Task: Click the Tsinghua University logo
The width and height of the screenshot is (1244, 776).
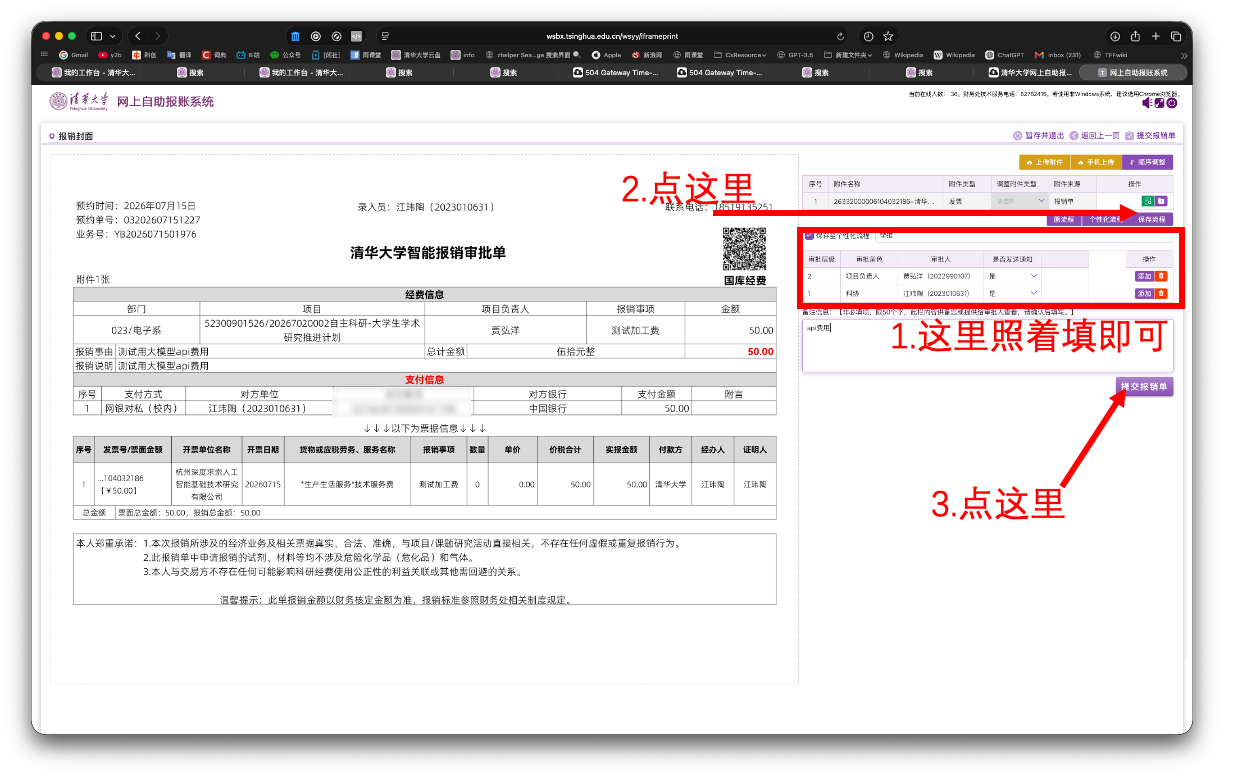Action: coord(79,102)
